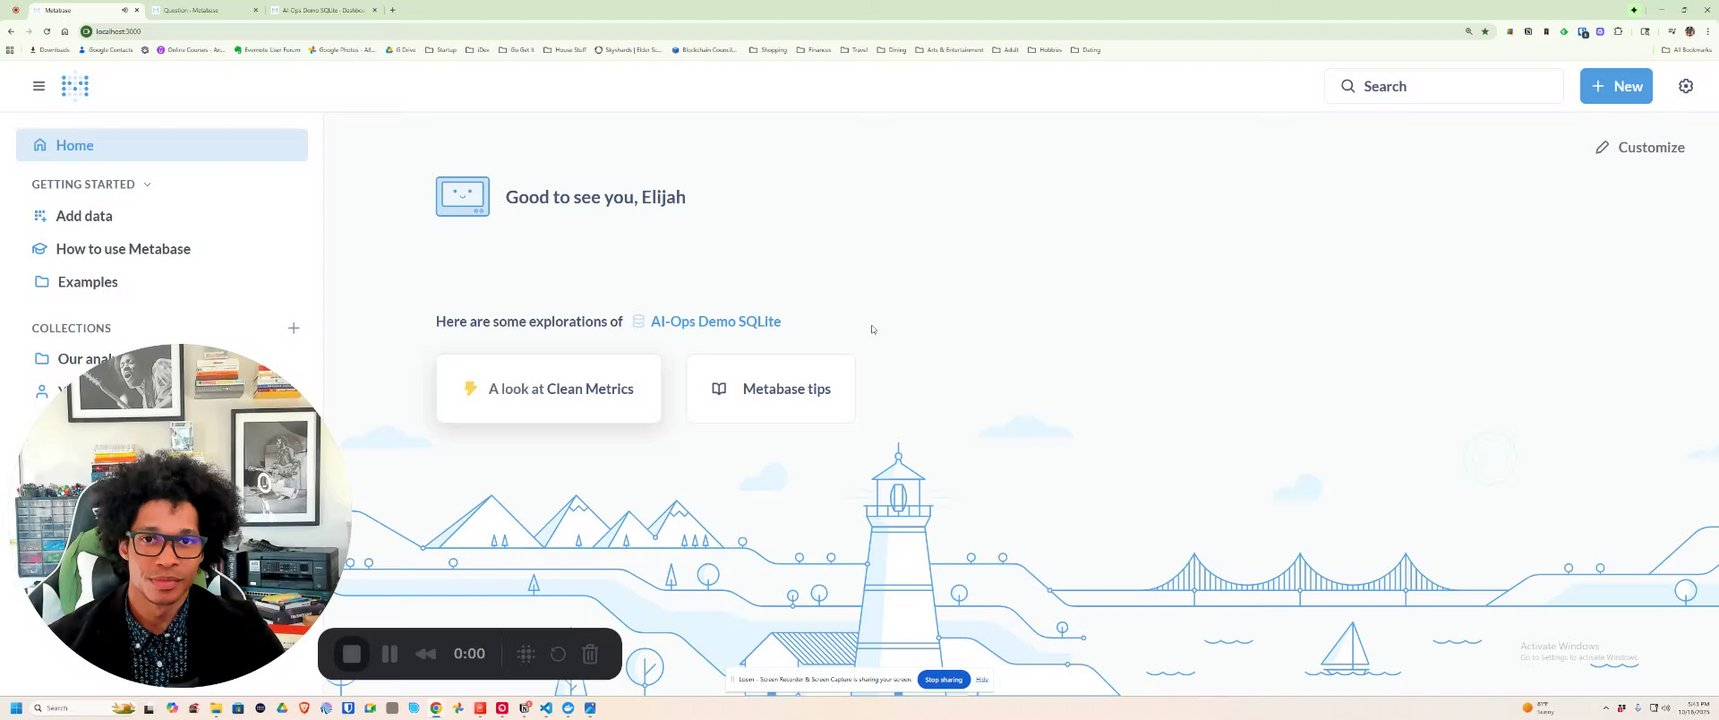
Task: Rewind the Loom recording
Action: (x=426, y=654)
